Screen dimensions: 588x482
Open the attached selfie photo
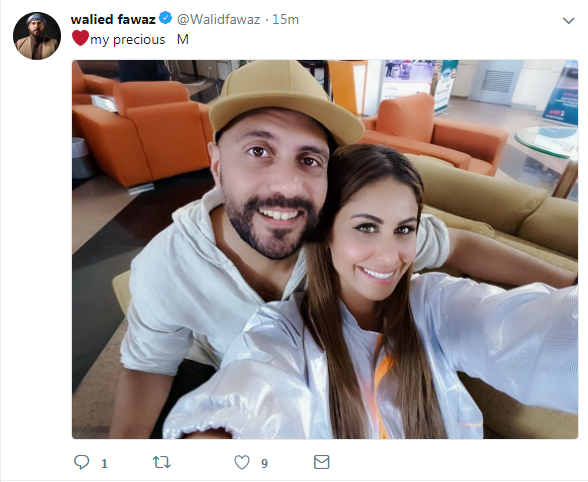(325, 249)
